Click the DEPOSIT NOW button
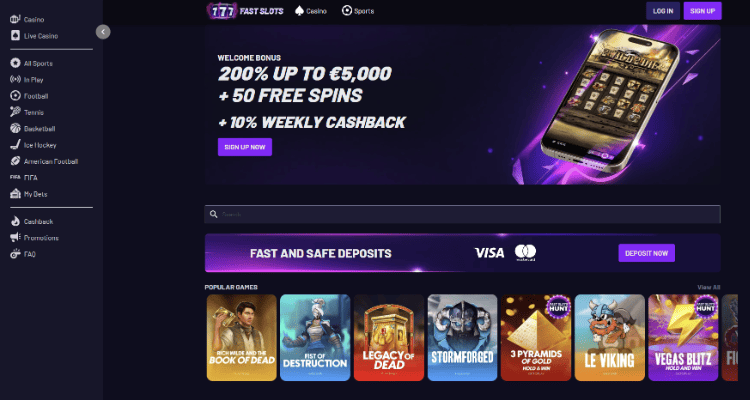Image resolution: width=750 pixels, height=400 pixels. click(x=646, y=253)
